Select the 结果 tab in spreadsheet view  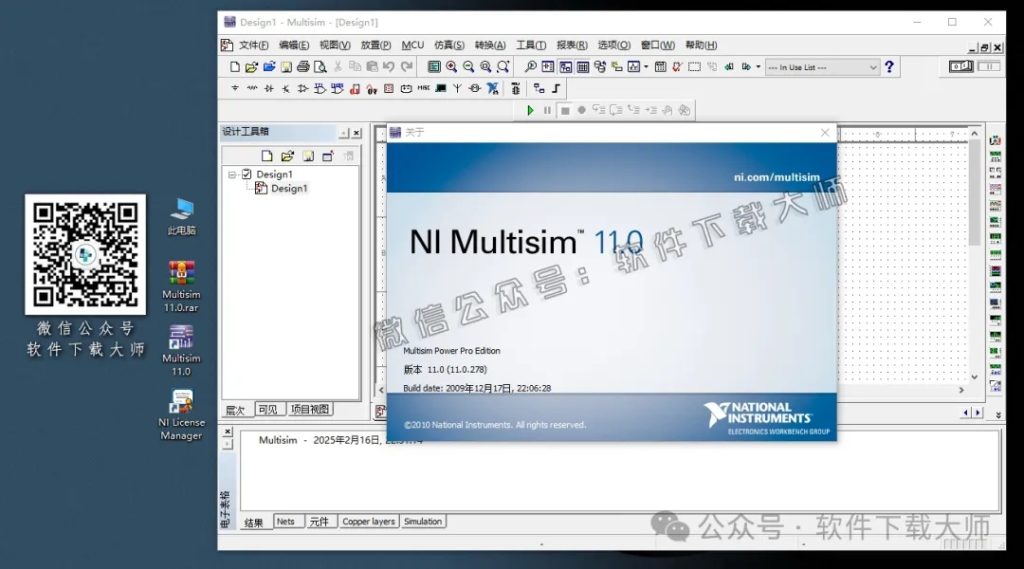click(x=253, y=523)
